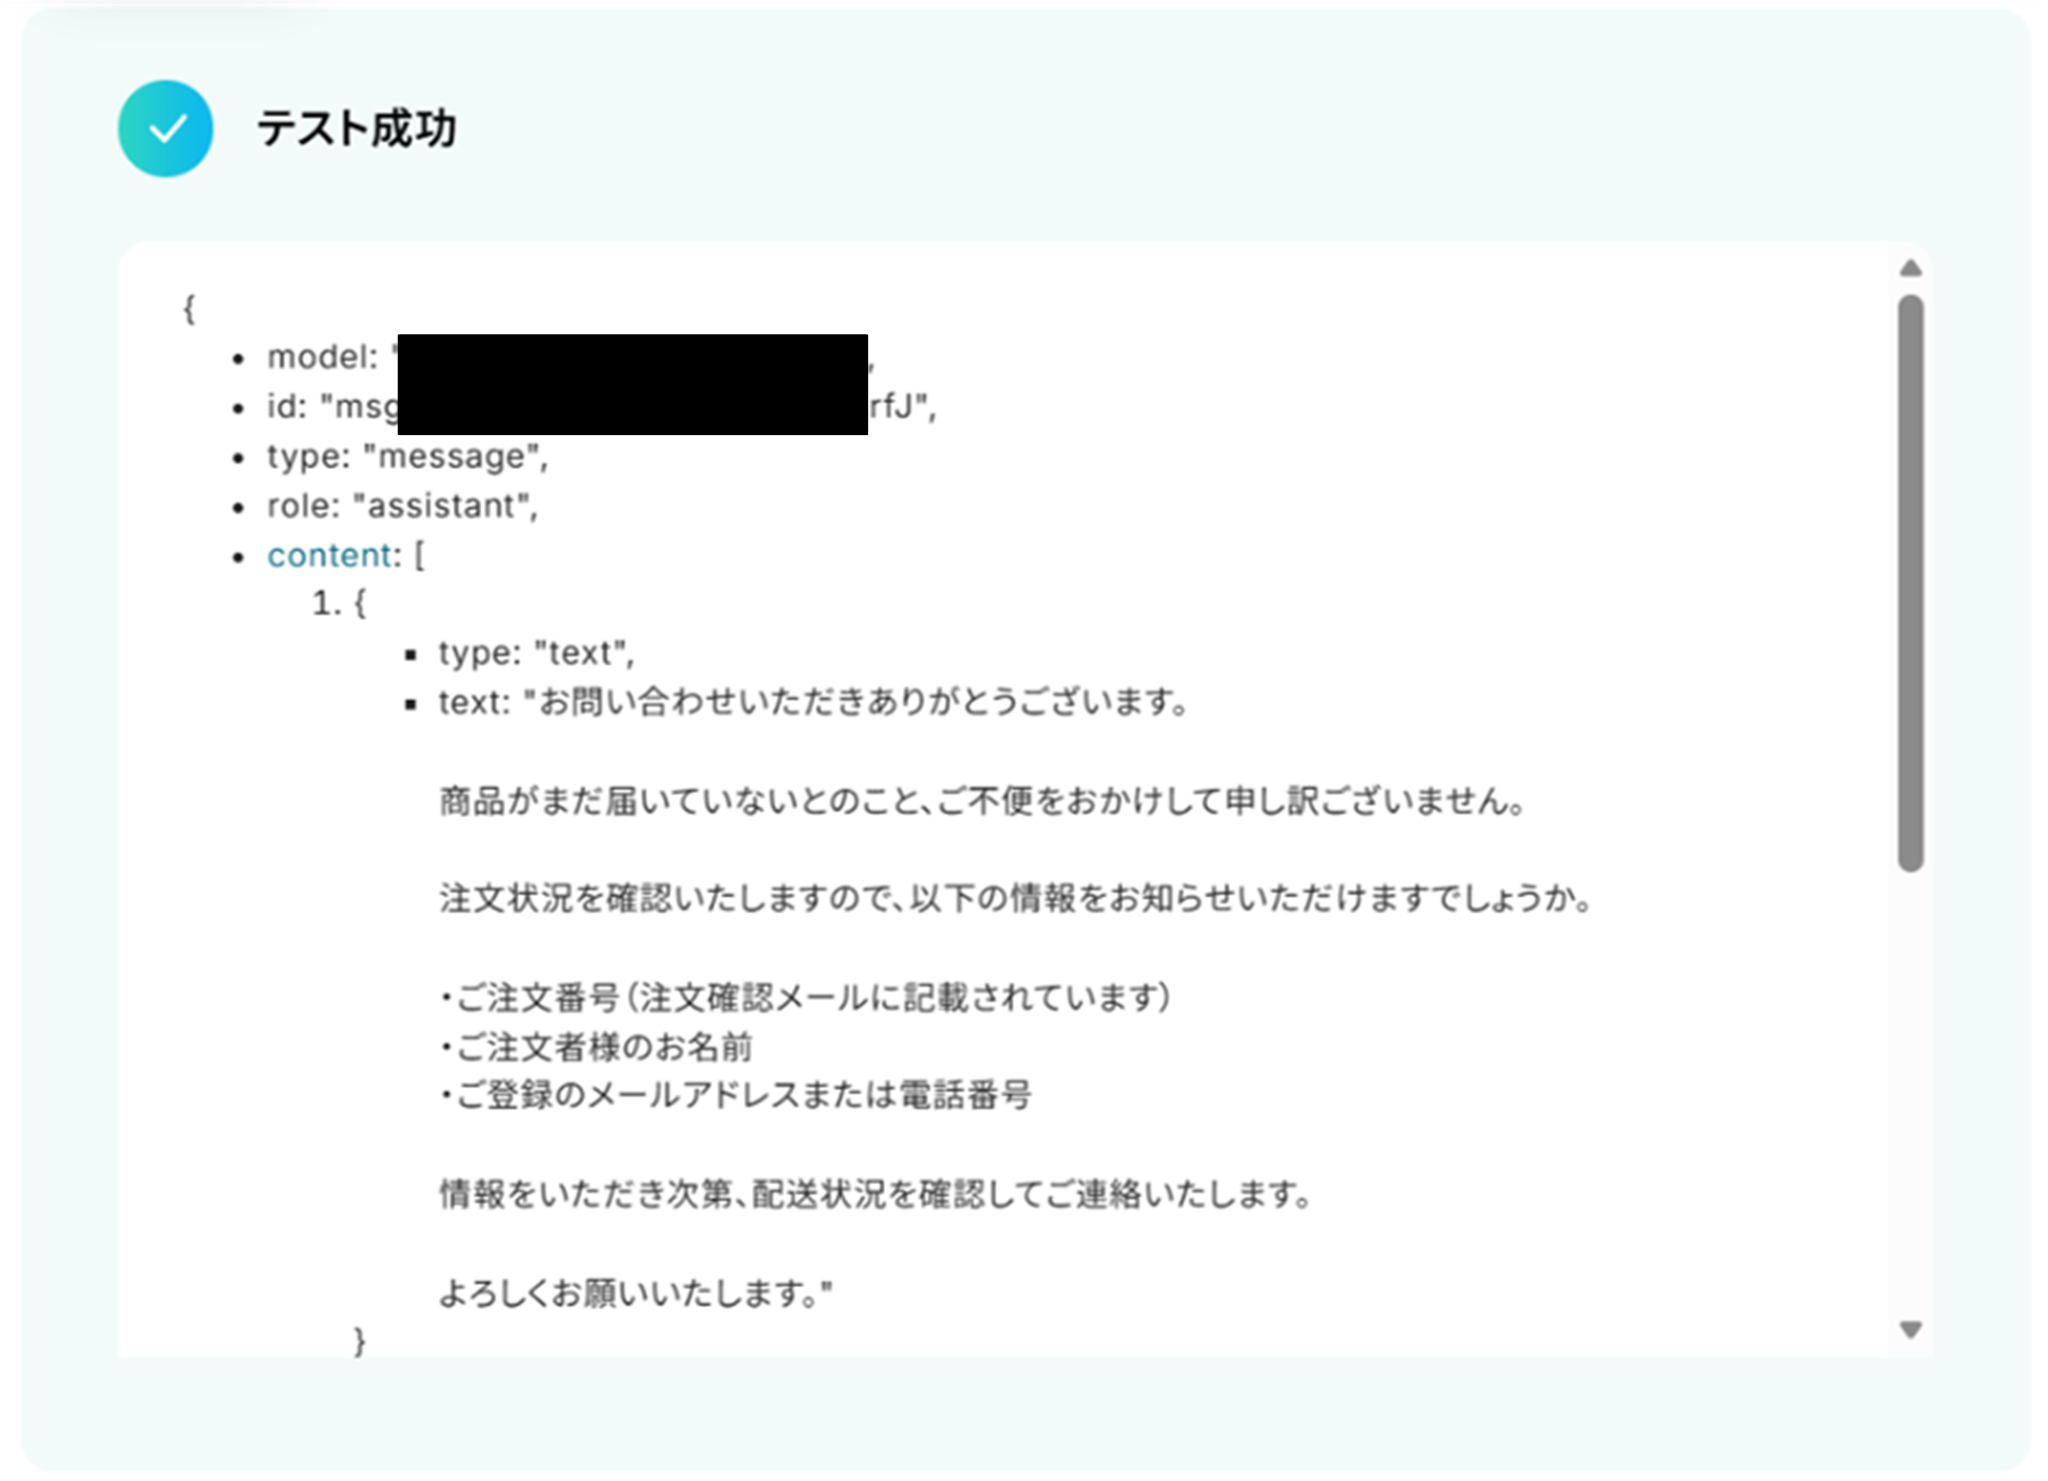This screenshot has width=2048, height=1481.
Task: Collapse the content array key
Action: pyautogui.click(x=332, y=555)
